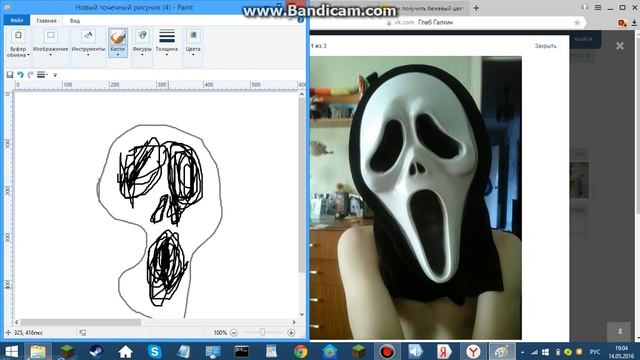The image size is (640, 360).
Task: Click the Paint horizontal scrollbar thumb
Action: click(x=81, y=322)
